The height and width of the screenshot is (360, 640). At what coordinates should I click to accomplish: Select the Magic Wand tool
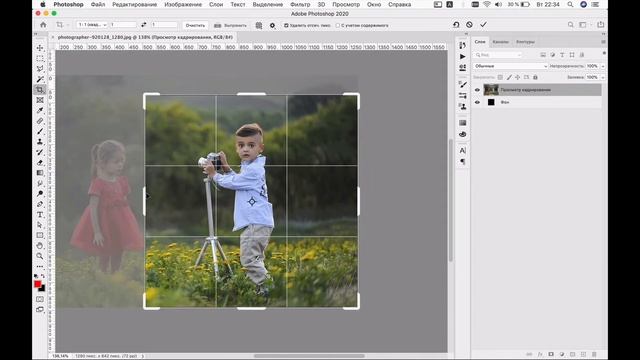[40, 79]
